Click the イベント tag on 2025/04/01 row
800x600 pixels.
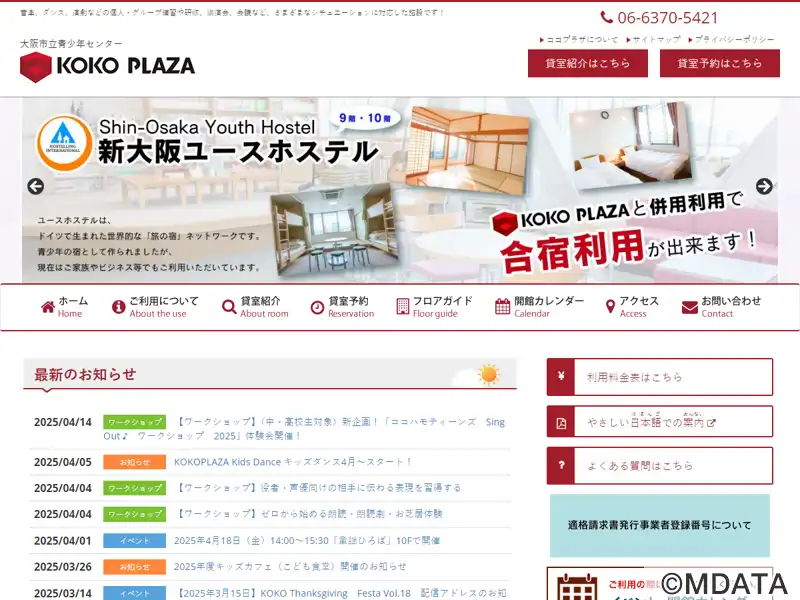(135, 540)
